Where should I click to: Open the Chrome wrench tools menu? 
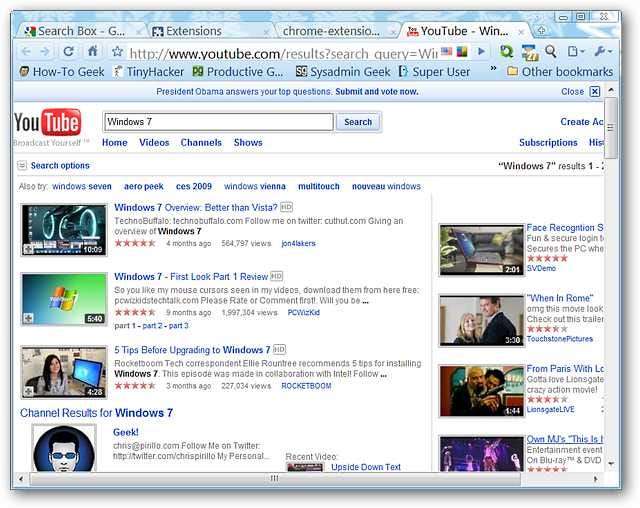tap(603, 51)
